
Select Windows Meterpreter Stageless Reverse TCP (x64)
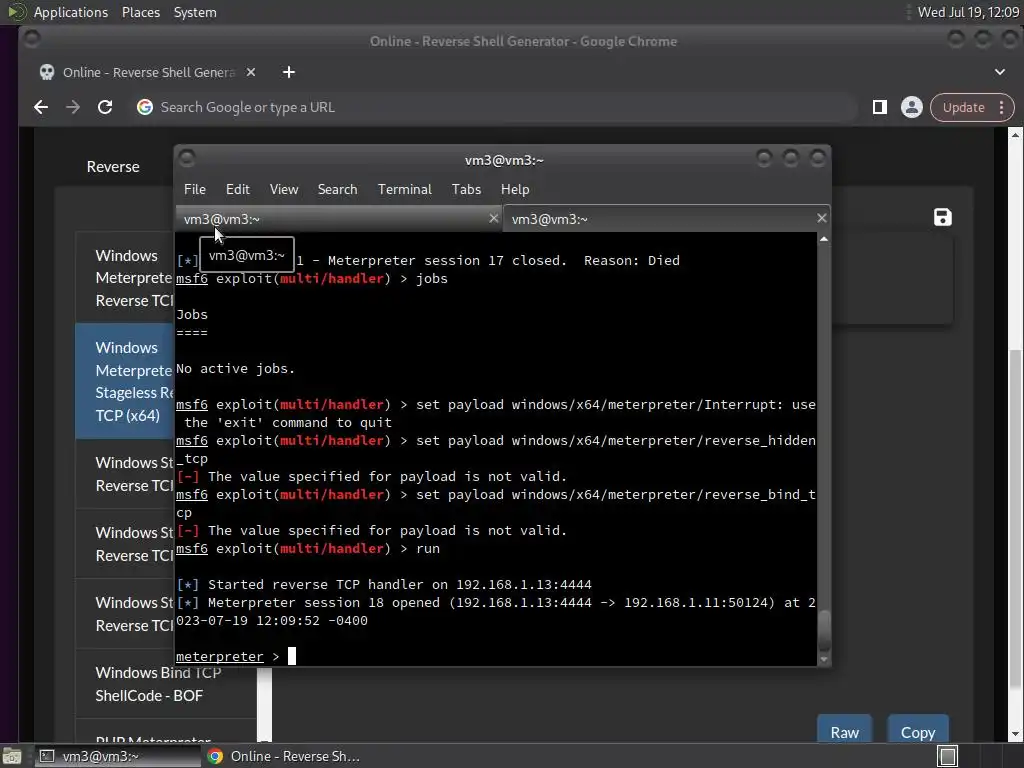pos(125,381)
